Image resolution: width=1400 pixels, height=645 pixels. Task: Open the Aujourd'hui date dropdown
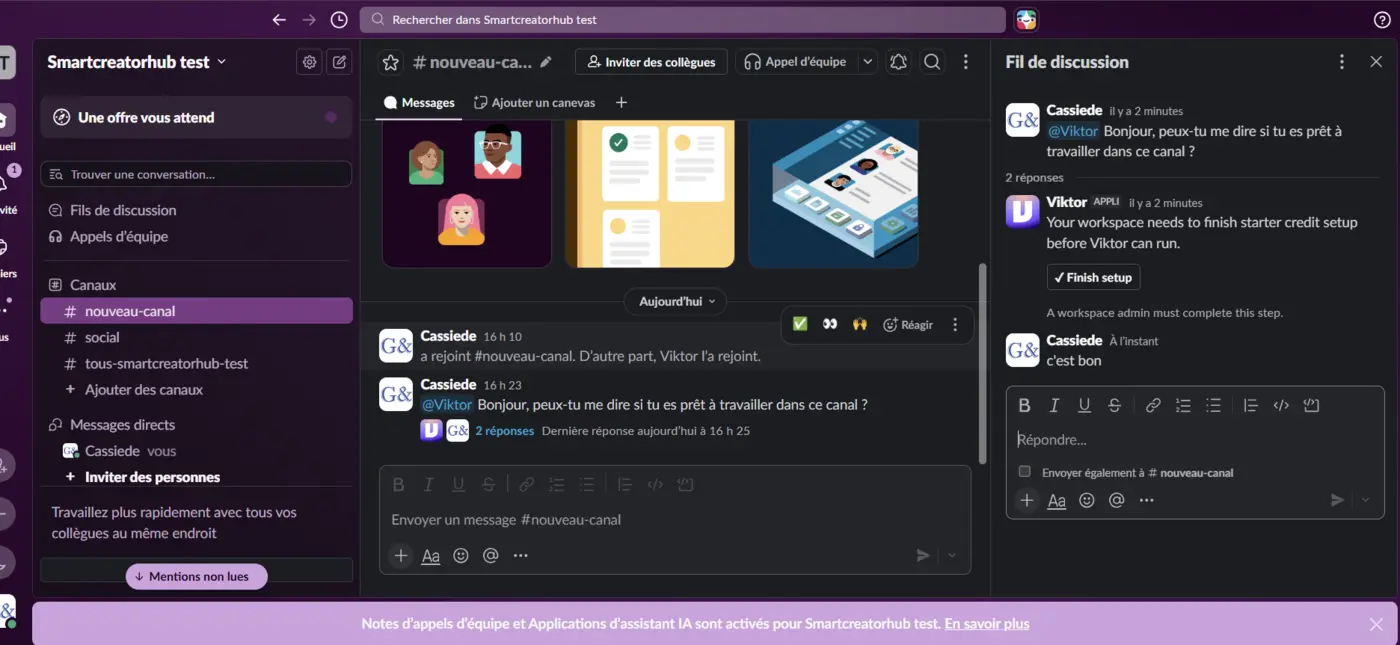675,301
